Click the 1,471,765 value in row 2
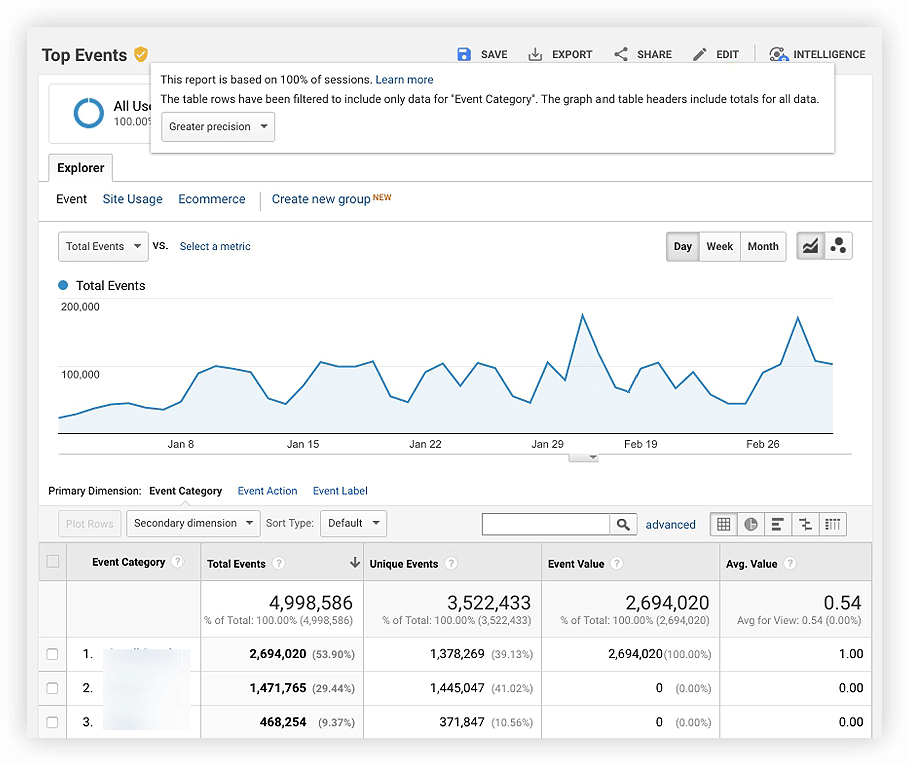The width and height of the screenshot is (909, 765). click(x=278, y=688)
